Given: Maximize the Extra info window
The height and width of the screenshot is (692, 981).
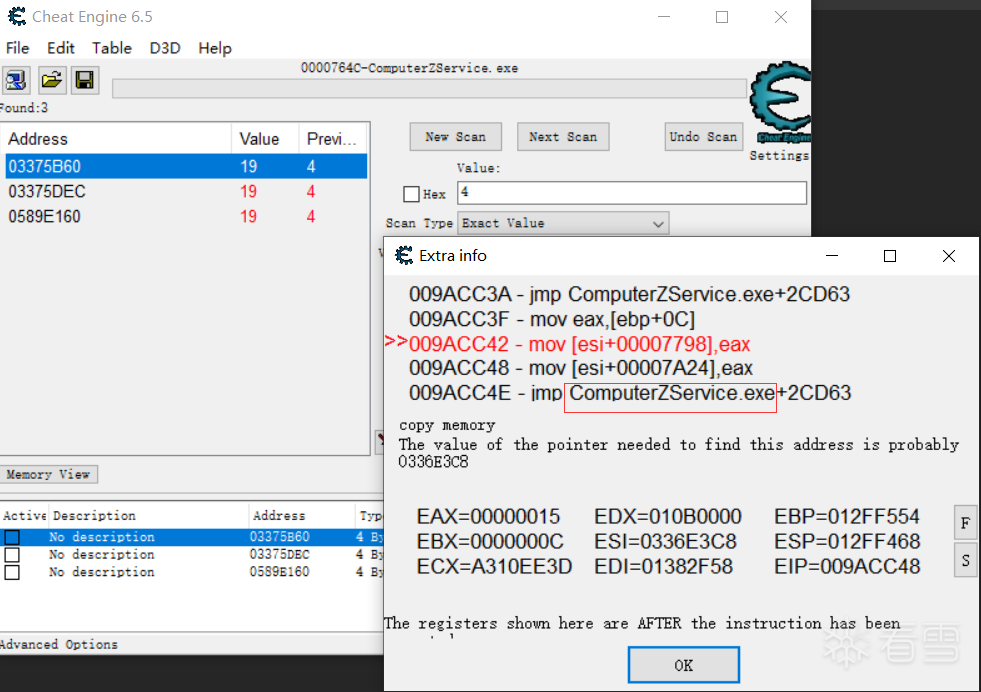Looking at the screenshot, I should pos(890,256).
